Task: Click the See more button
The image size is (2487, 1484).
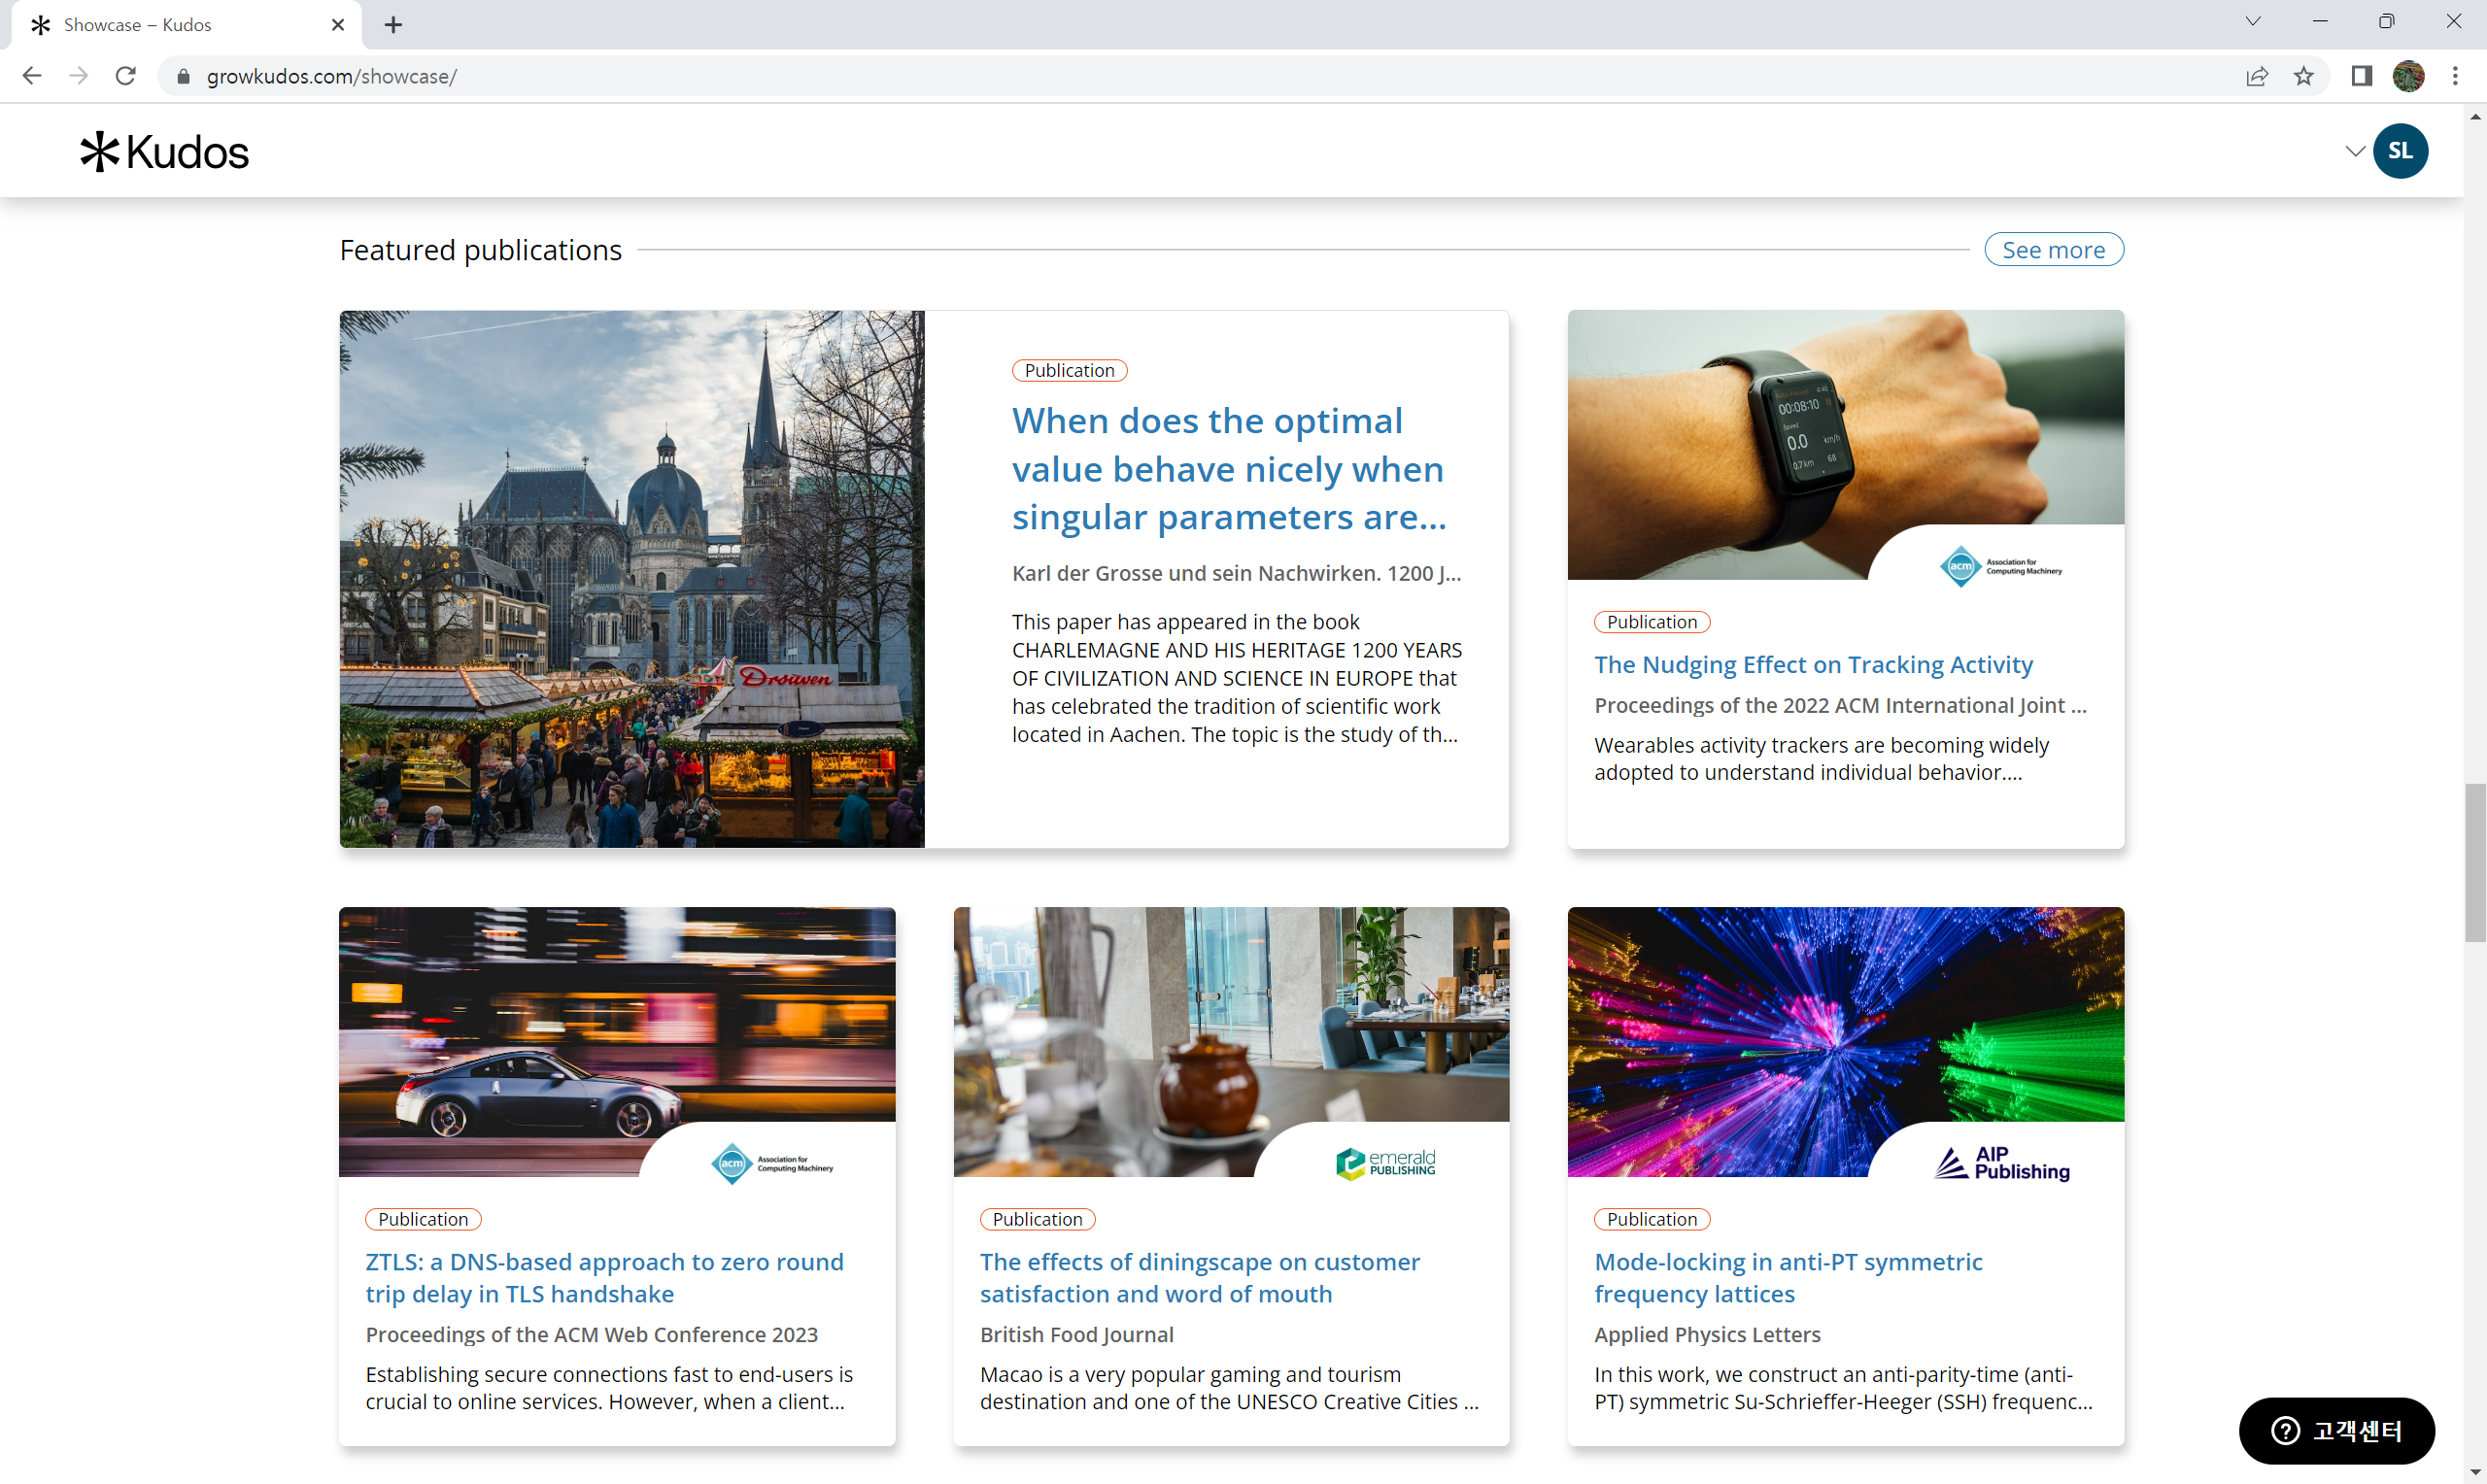Action: pos(2053,250)
